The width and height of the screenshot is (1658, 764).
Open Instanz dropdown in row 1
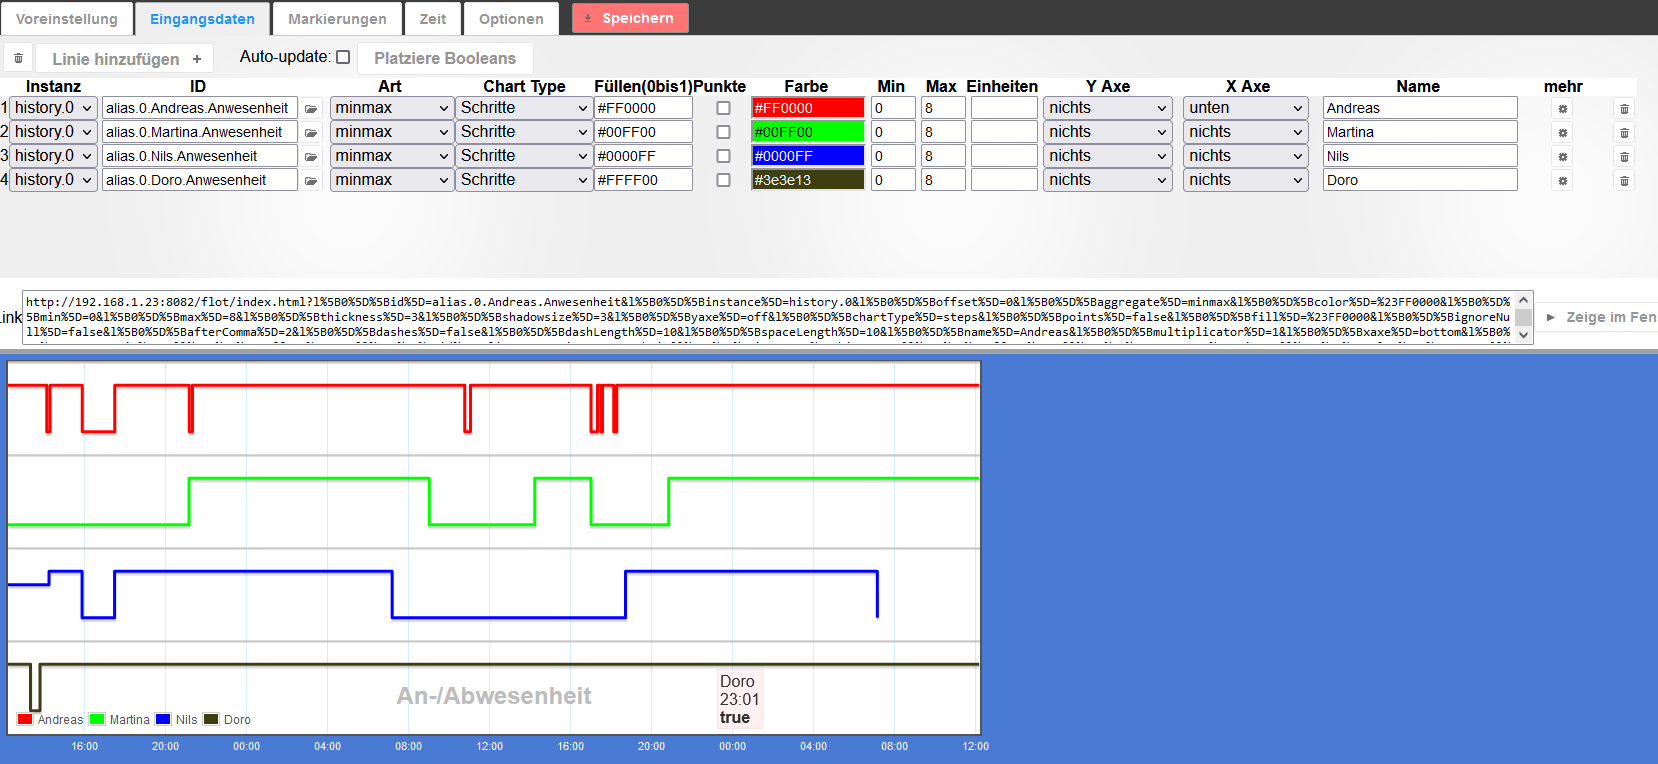[54, 108]
